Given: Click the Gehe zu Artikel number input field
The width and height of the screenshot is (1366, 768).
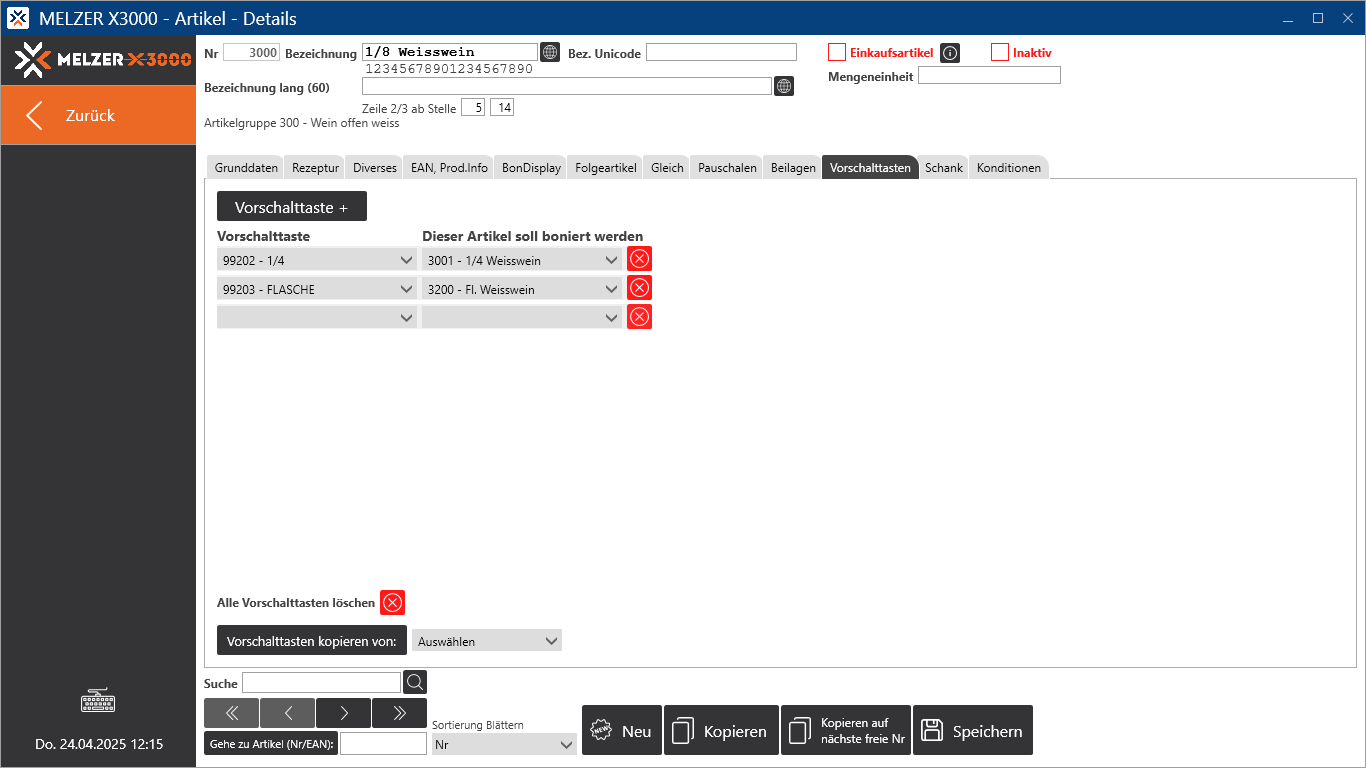Looking at the screenshot, I should coord(383,744).
